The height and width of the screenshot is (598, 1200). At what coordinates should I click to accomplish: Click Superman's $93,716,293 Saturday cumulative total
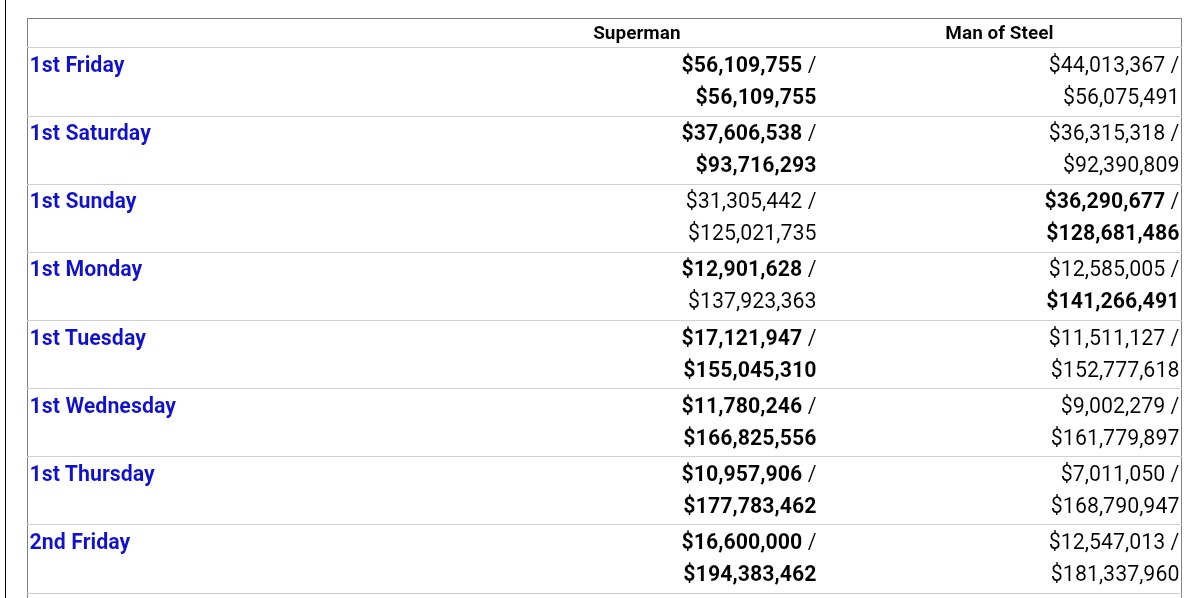click(x=756, y=165)
